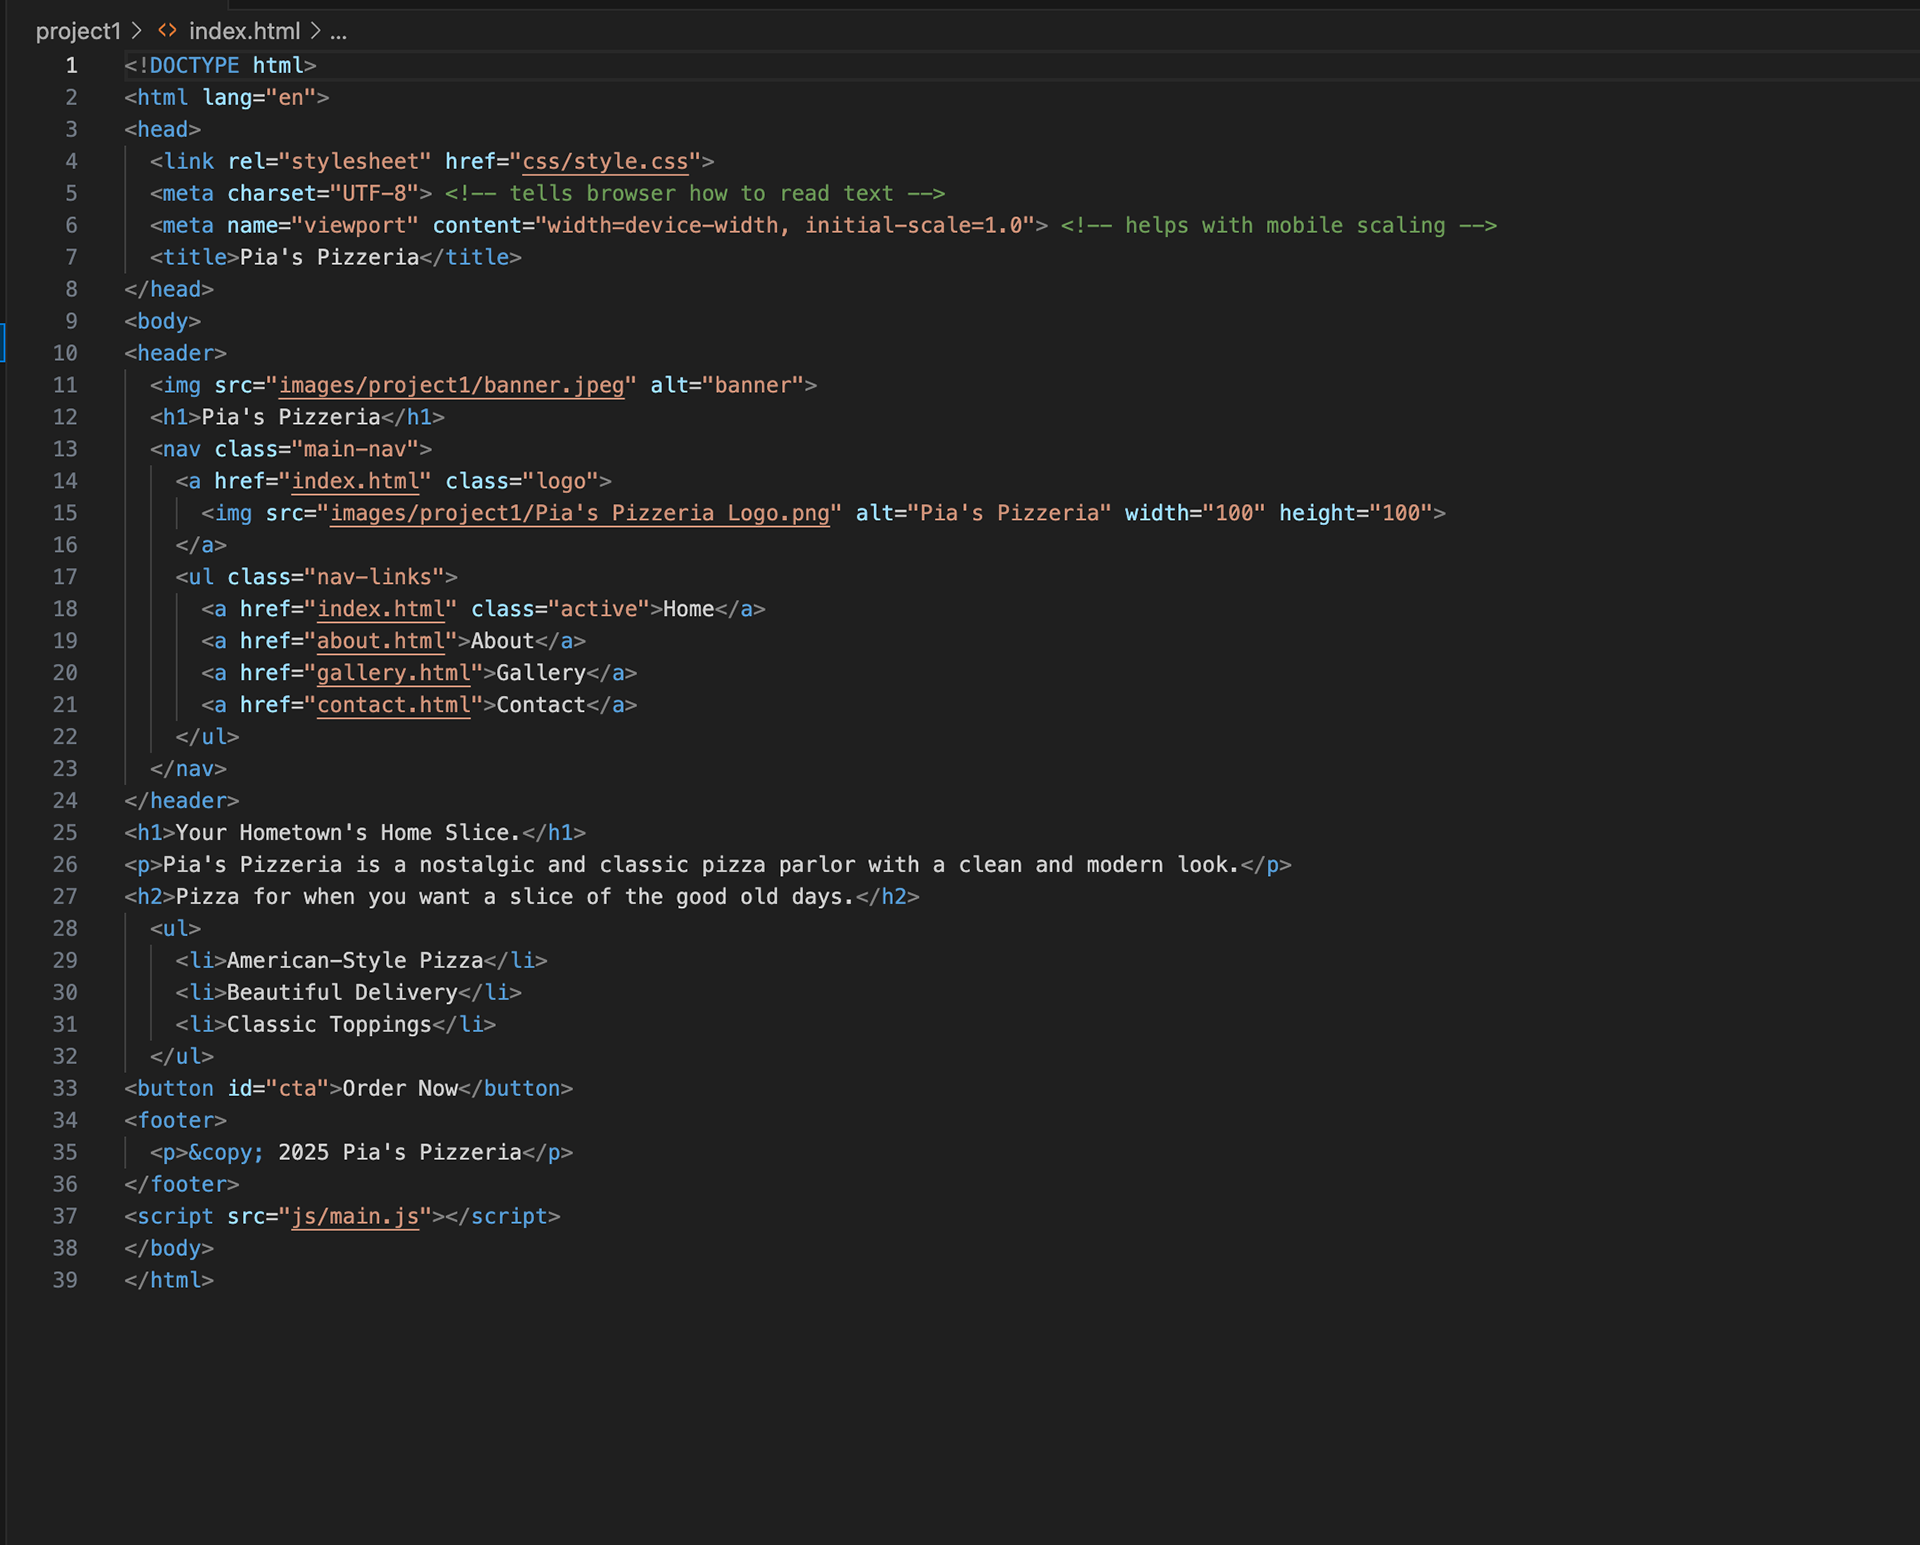Open the project1 breadcrumb folder
Viewport: 1920px width, 1545px height.
77,31
